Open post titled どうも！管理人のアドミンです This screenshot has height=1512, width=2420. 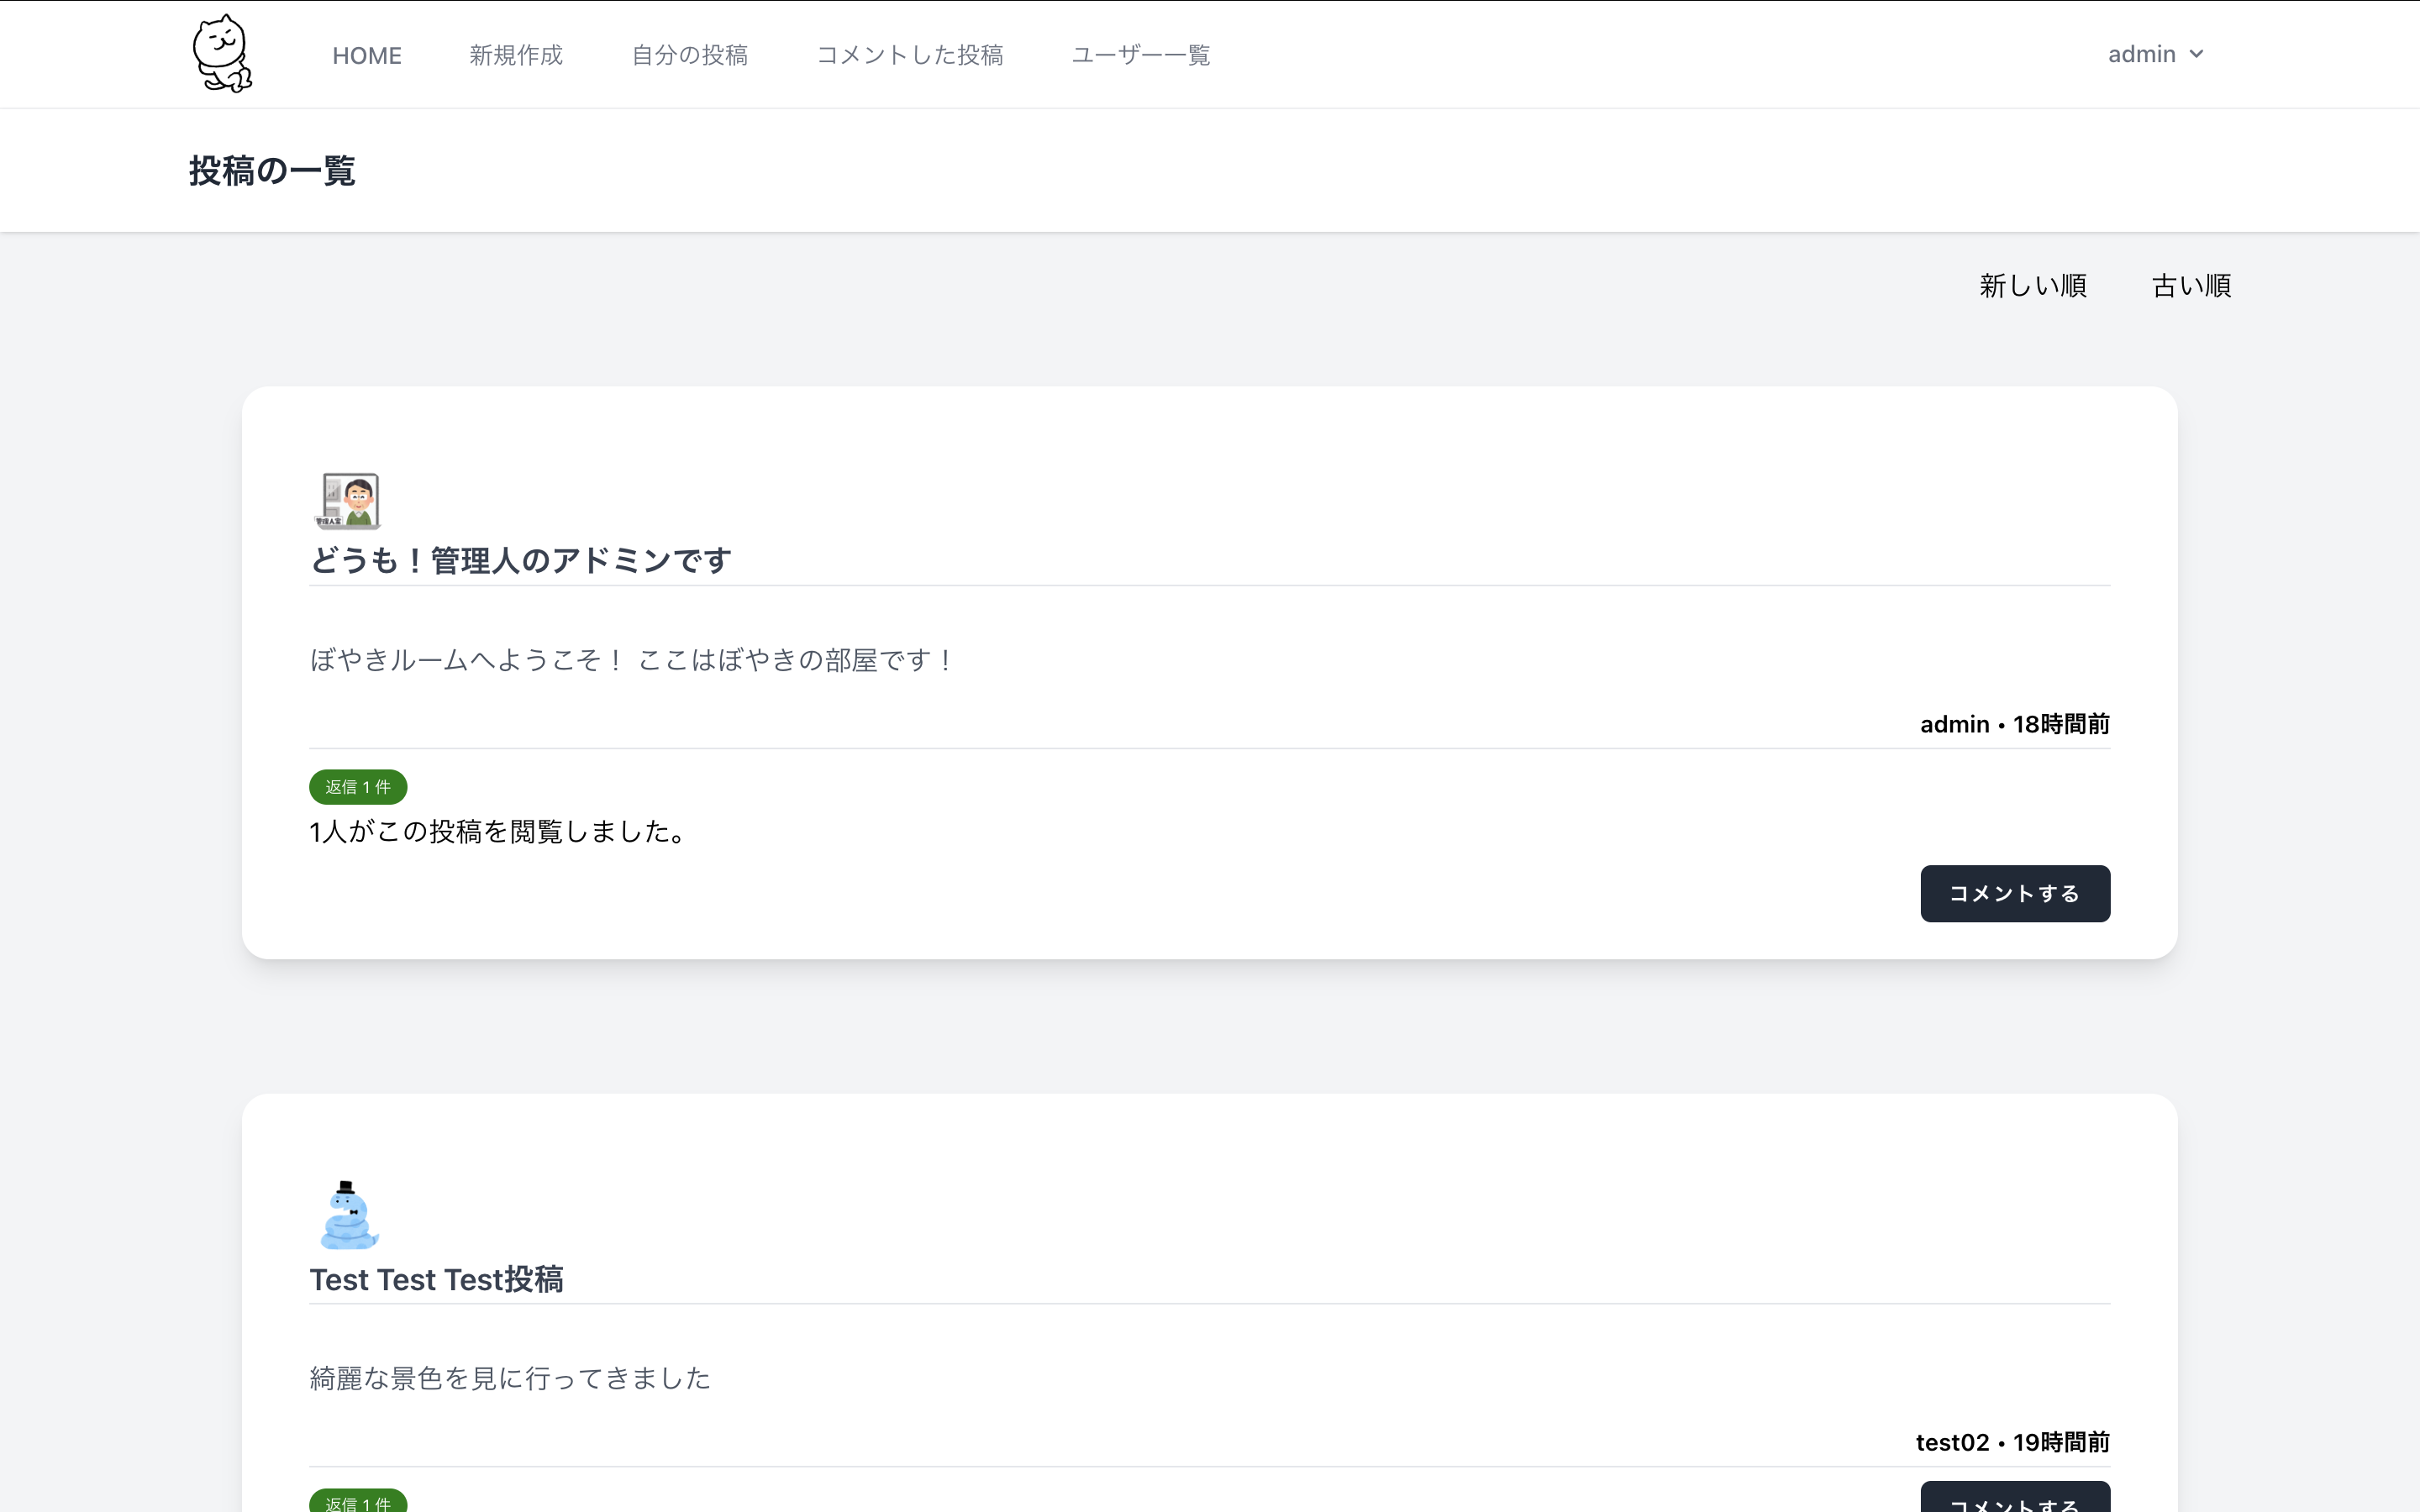(521, 560)
